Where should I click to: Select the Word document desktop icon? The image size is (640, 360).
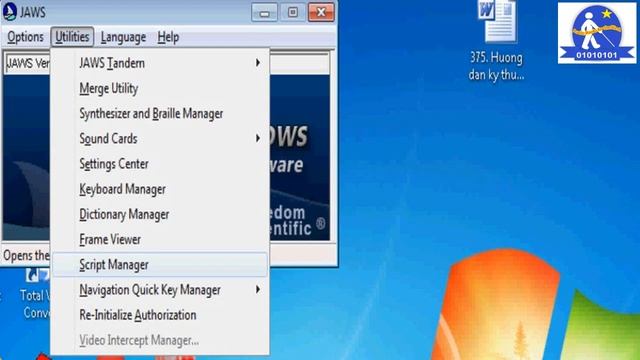click(x=497, y=22)
